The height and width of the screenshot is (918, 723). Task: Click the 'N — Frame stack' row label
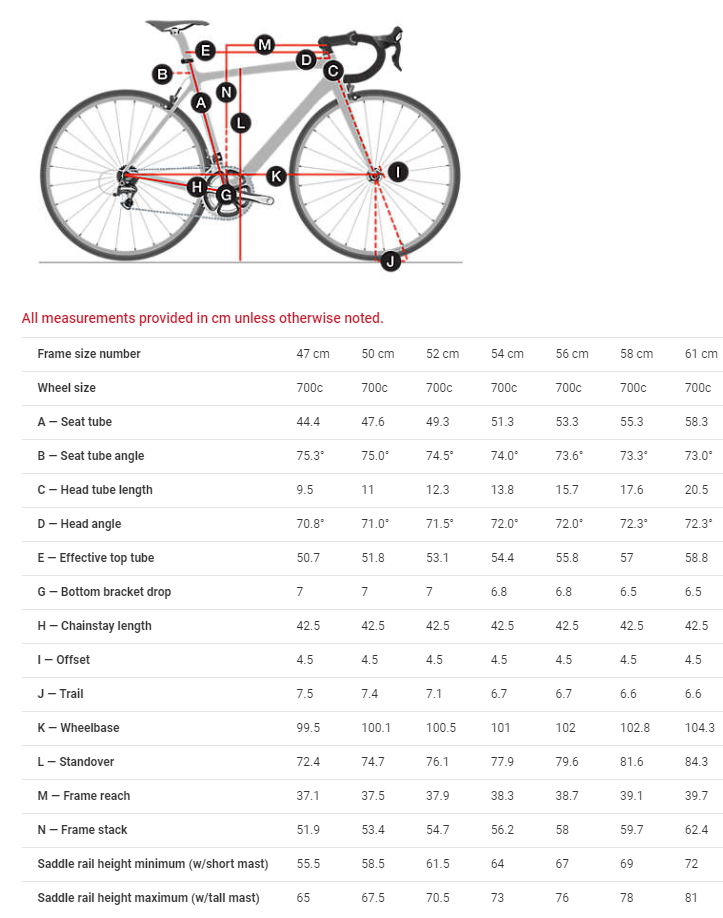tap(82, 830)
